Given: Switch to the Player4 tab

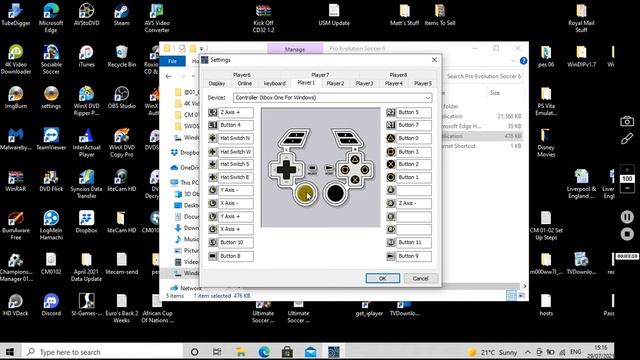Looking at the screenshot, I should tap(393, 83).
